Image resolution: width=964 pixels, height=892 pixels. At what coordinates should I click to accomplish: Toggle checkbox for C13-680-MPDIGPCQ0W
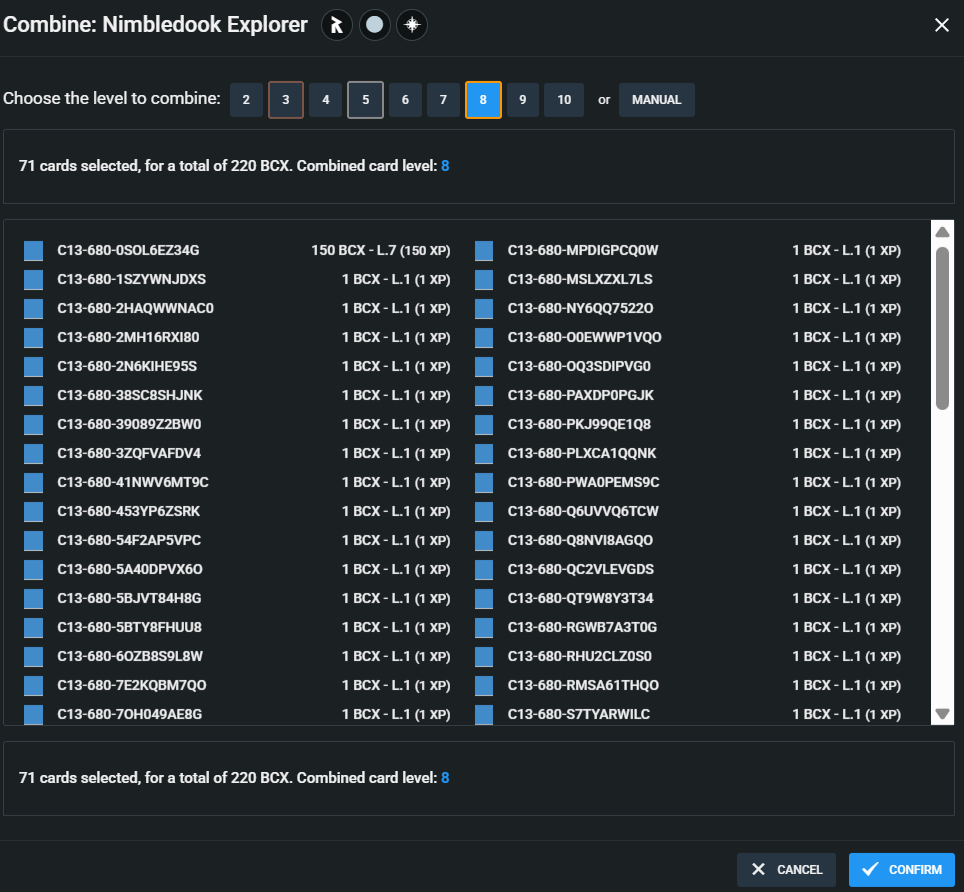484,250
